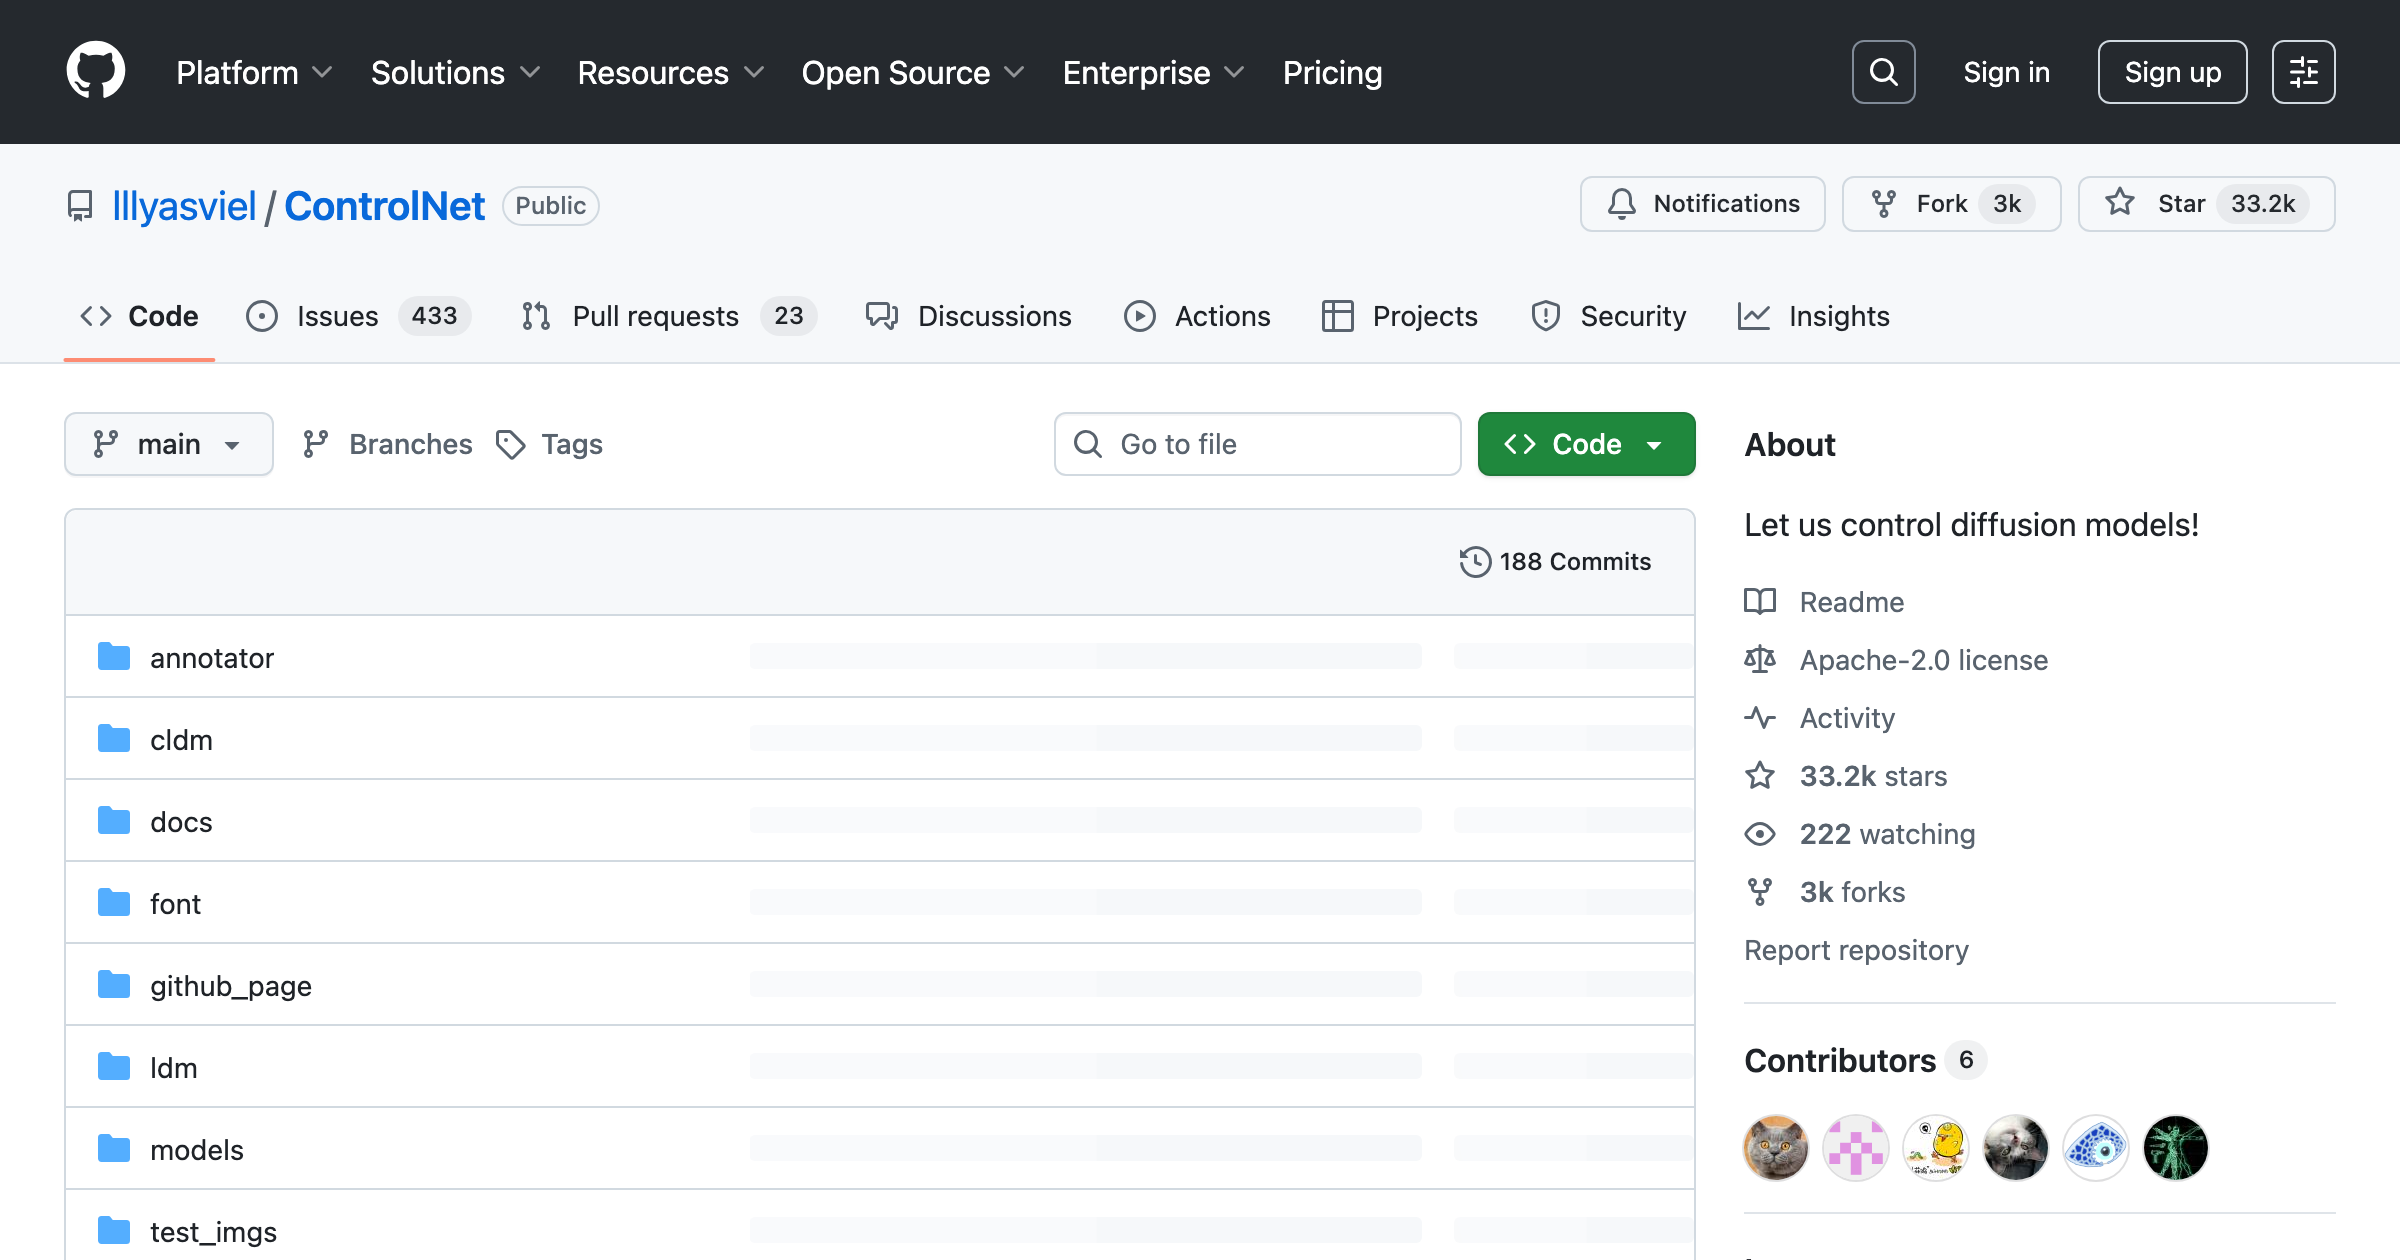Click the commits history clock icon
The width and height of the screenshot is (2400, 1260).
click(1475, 562)
